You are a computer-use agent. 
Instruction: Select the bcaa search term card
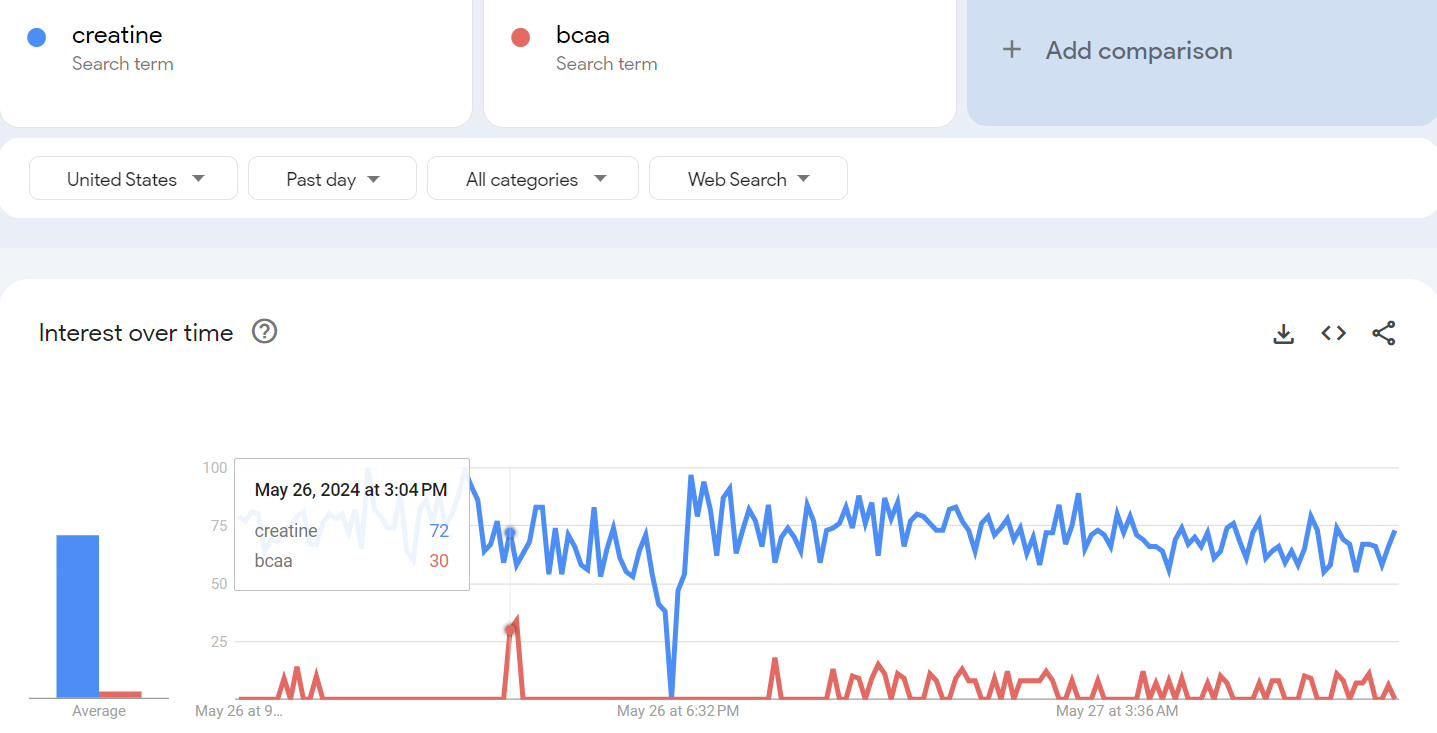tap(719, 63)
